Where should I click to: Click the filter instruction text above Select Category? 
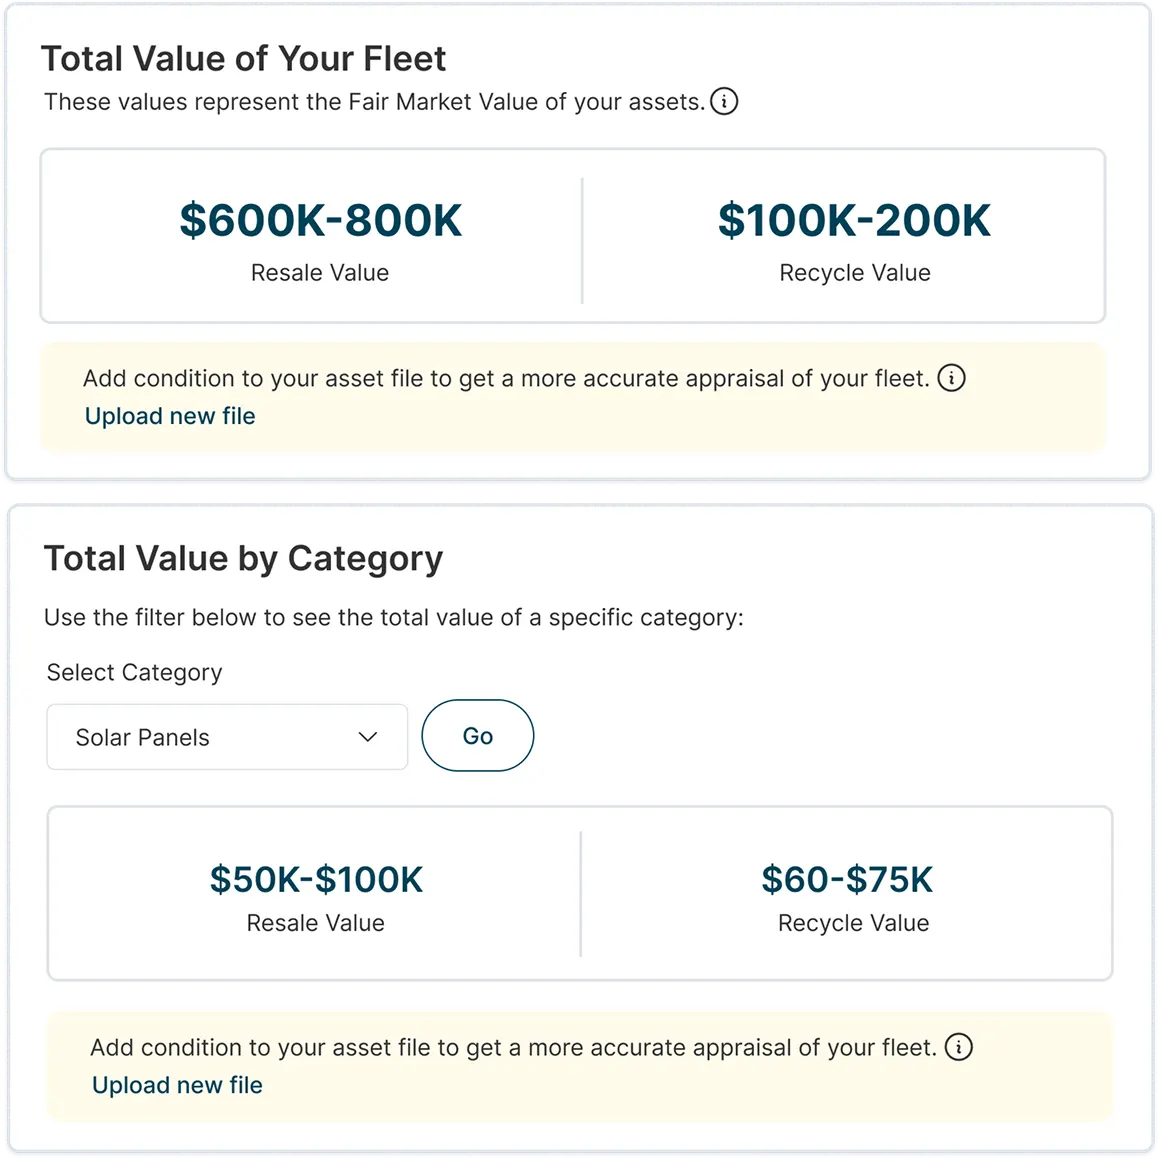393,617
